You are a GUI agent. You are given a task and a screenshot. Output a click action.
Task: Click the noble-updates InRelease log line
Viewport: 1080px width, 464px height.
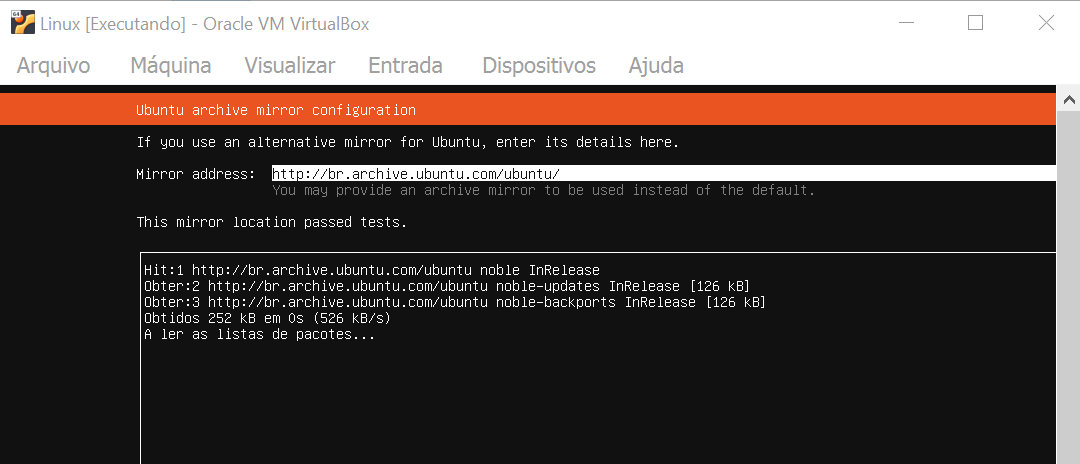click(x=447, y=286)
